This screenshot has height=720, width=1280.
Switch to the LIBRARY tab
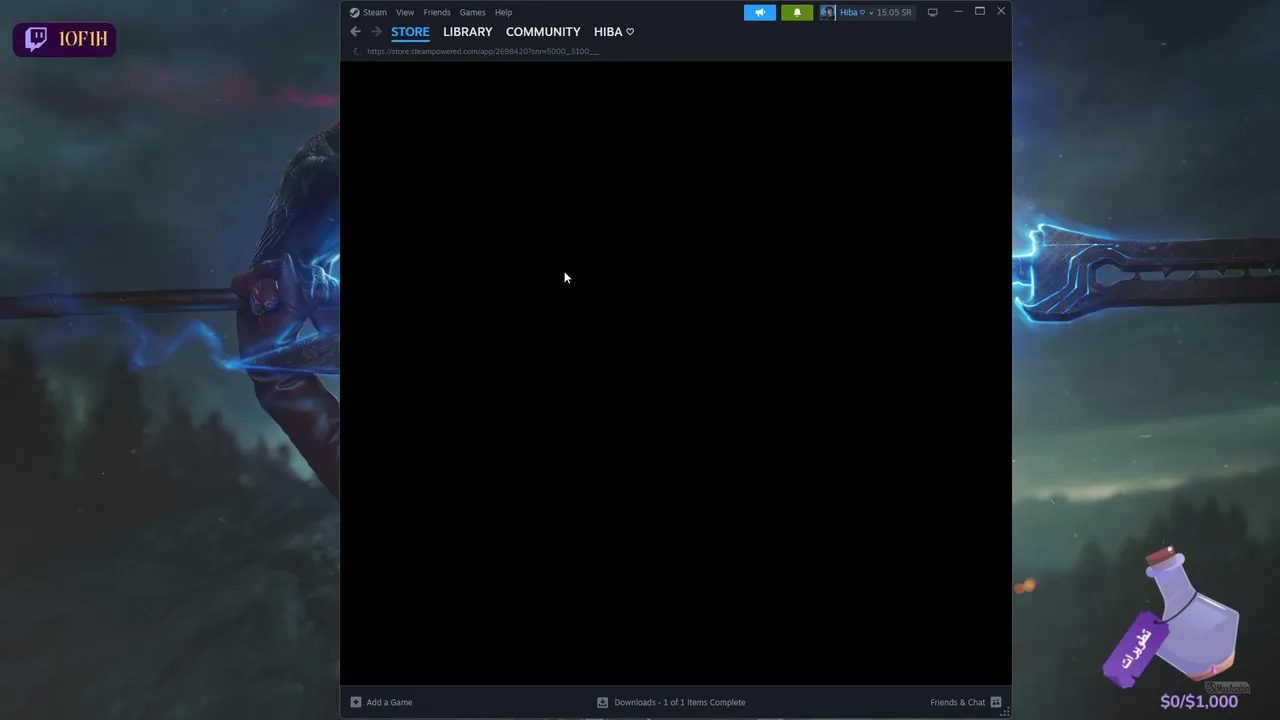[468, 32]
